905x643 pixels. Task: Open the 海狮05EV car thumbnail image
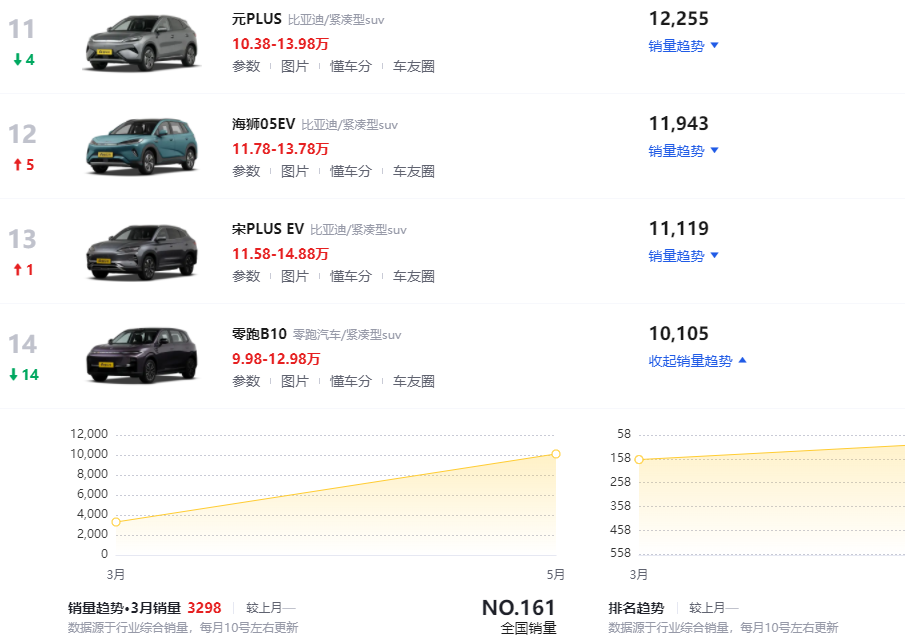[142, 148]
